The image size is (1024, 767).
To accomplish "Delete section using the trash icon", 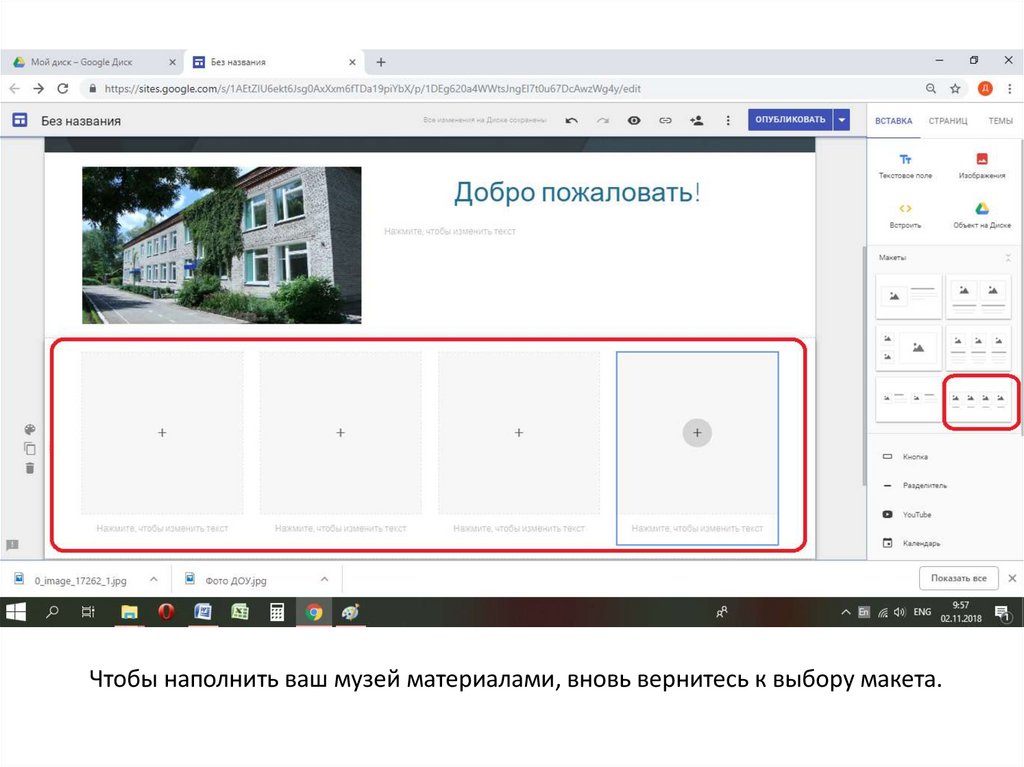I will click(x=30, y=467).
